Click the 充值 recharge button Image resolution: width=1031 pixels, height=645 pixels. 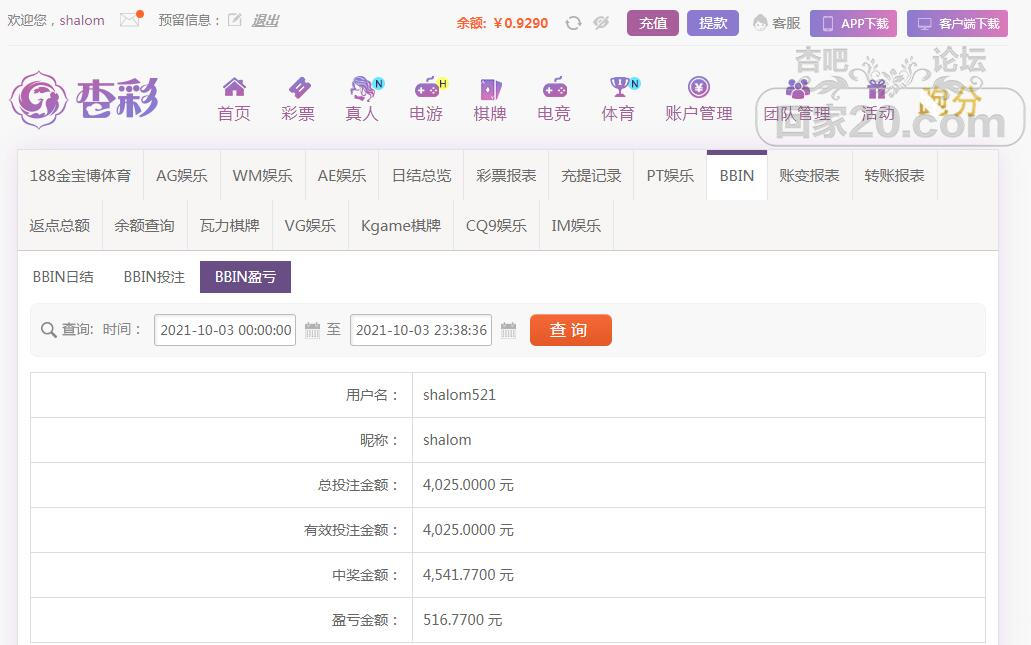[653, 23]
